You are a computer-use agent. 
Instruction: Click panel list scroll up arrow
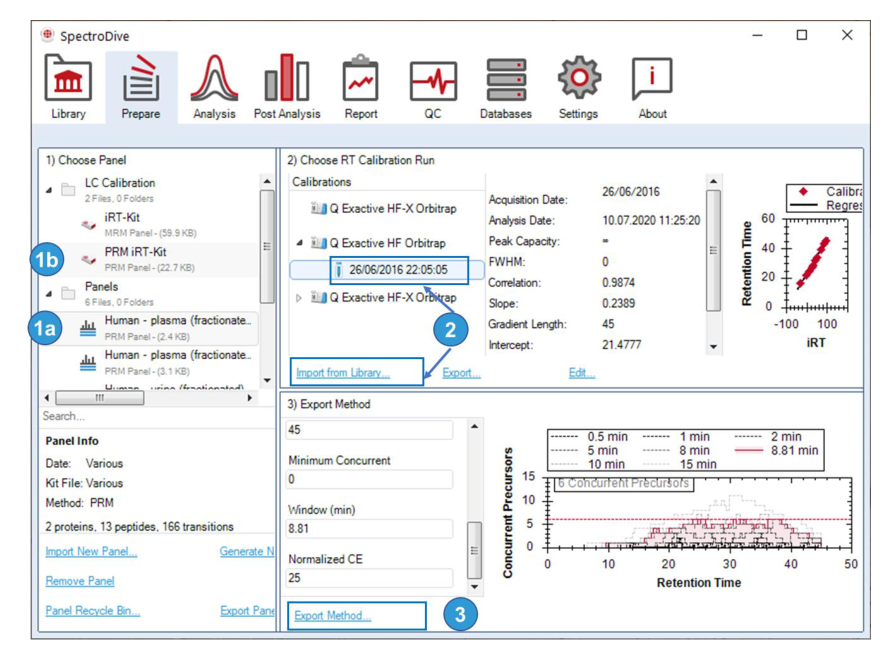click(x=267, y=181)
